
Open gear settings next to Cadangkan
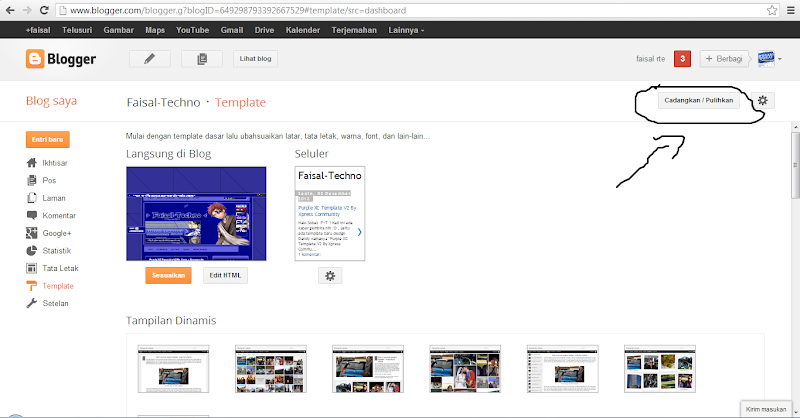pos(763,101)
